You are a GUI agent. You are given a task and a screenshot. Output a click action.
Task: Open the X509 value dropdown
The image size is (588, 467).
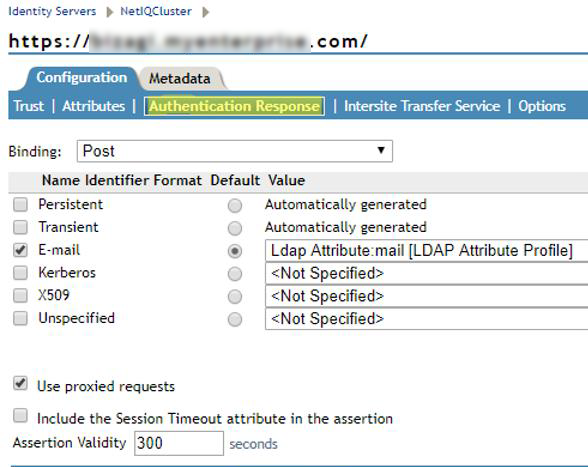click(426, 296)
